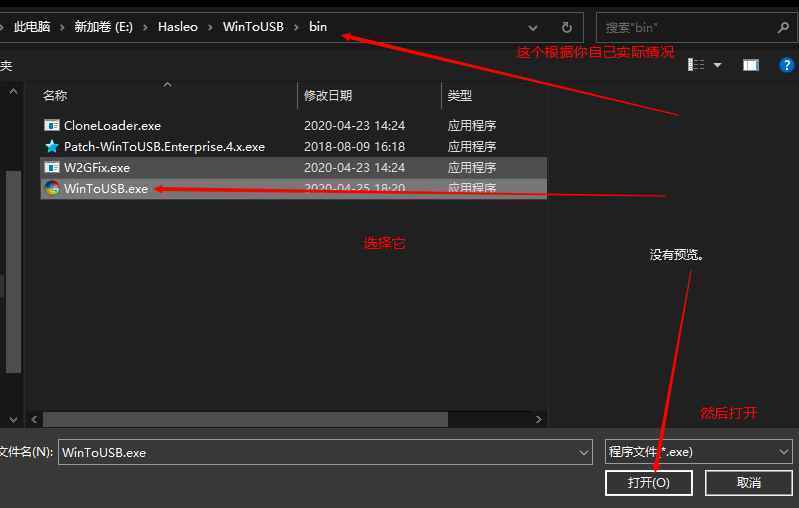Navigate to 此电脑 in the breadcrumb

(x=32, y=26)
